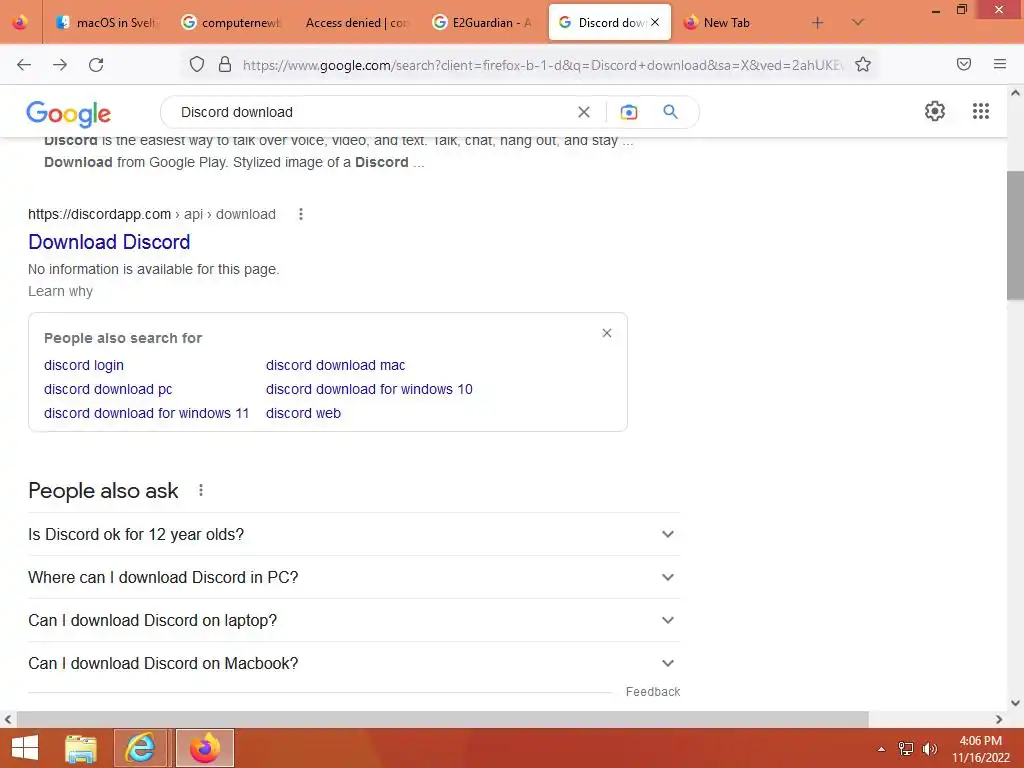Click the scroll left arrow

click(8, 719)
